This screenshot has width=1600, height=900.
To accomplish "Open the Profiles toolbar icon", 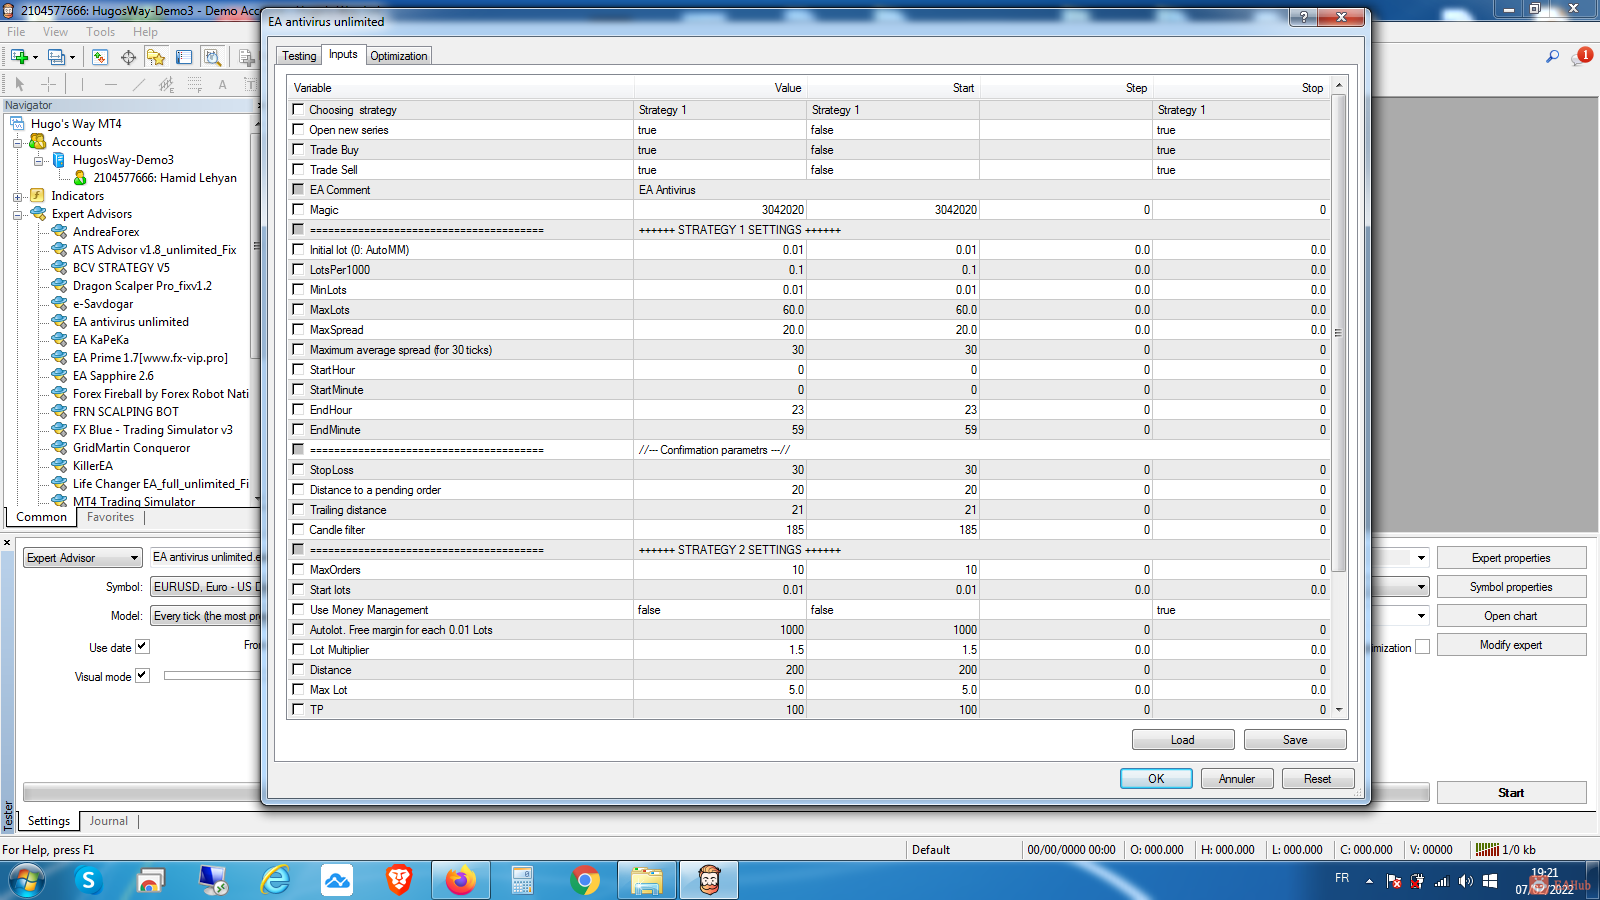I will click(x=57, y=57).
